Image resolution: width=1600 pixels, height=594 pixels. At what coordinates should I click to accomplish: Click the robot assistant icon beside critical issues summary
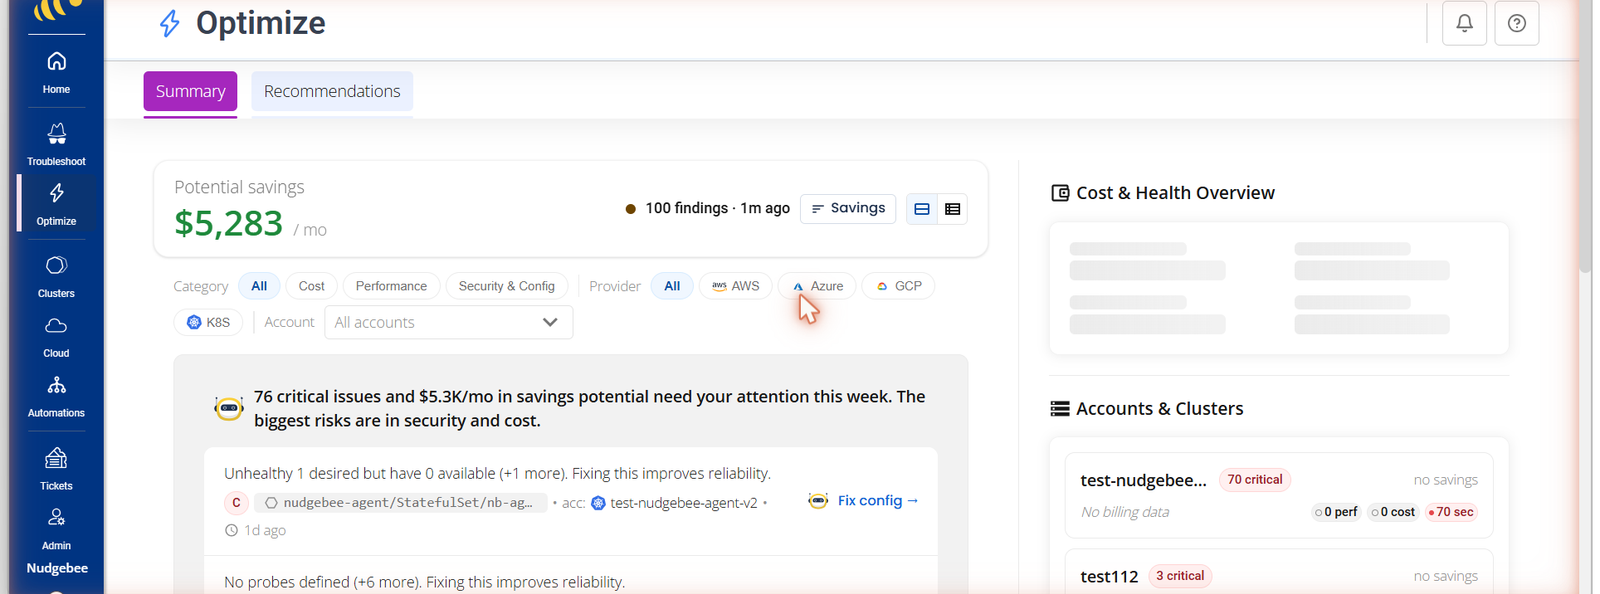[229, 408]
